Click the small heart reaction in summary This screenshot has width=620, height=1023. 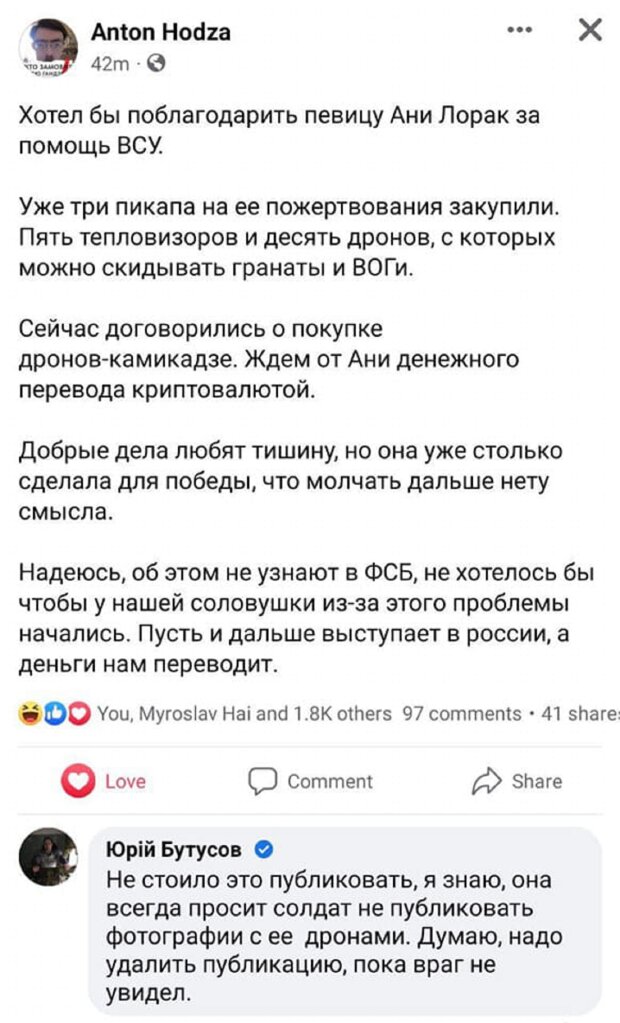click(78, 713)
